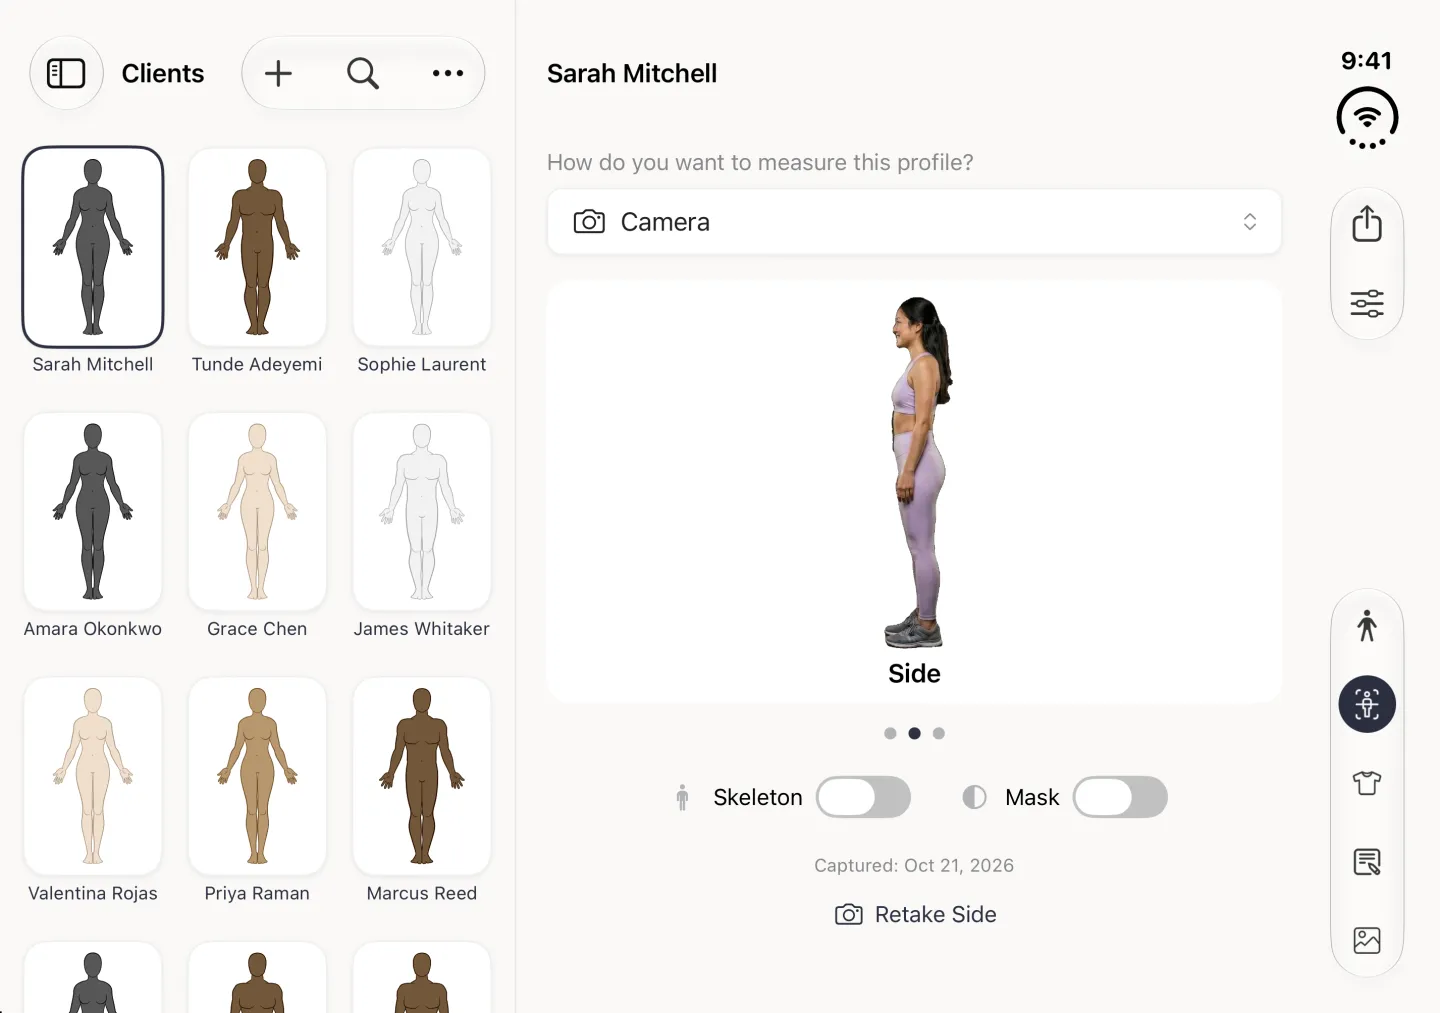Click the Captured: Oct 21, 2026 text

pyautogui.click(x=914, y=865)
